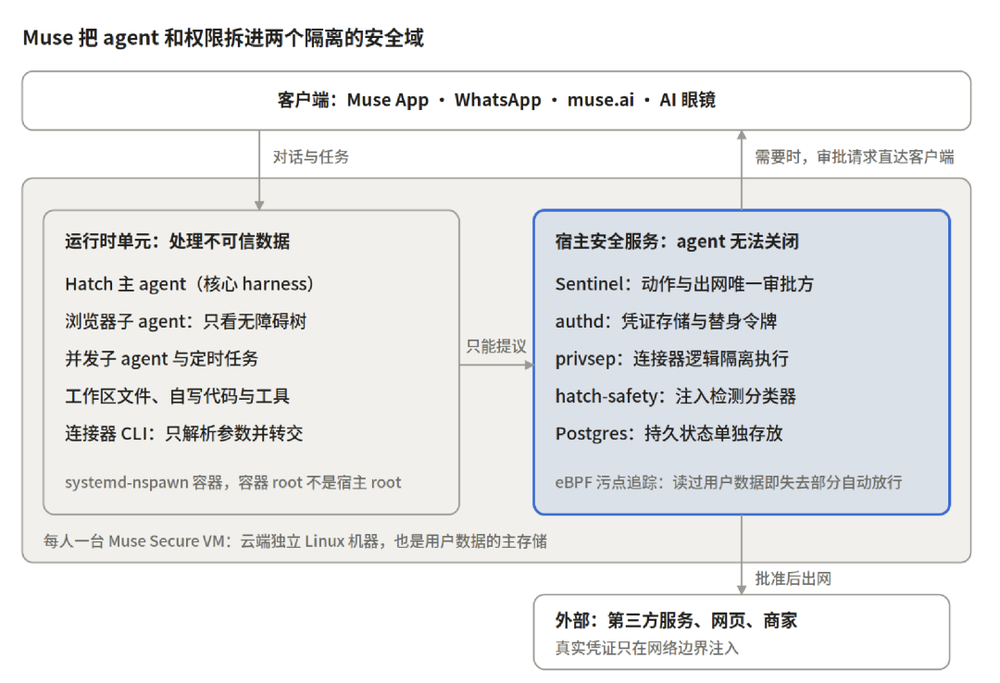Select the eBPF 污点追踪 note
The height and width of the screenshot is (683, 1000).
click(x=728, y=483)
